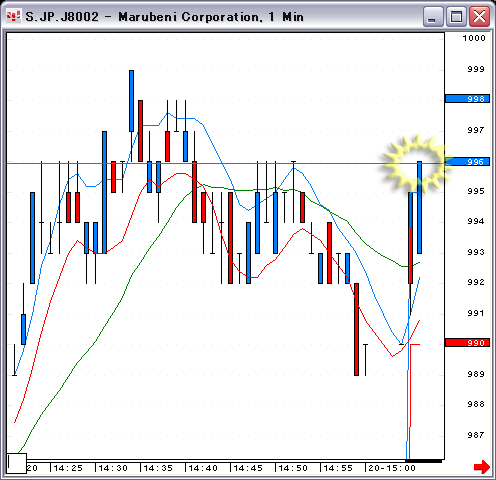This screenshot has height=480, width=496.
Task: Maximize the Marubeni chart window
Action: 456,17
